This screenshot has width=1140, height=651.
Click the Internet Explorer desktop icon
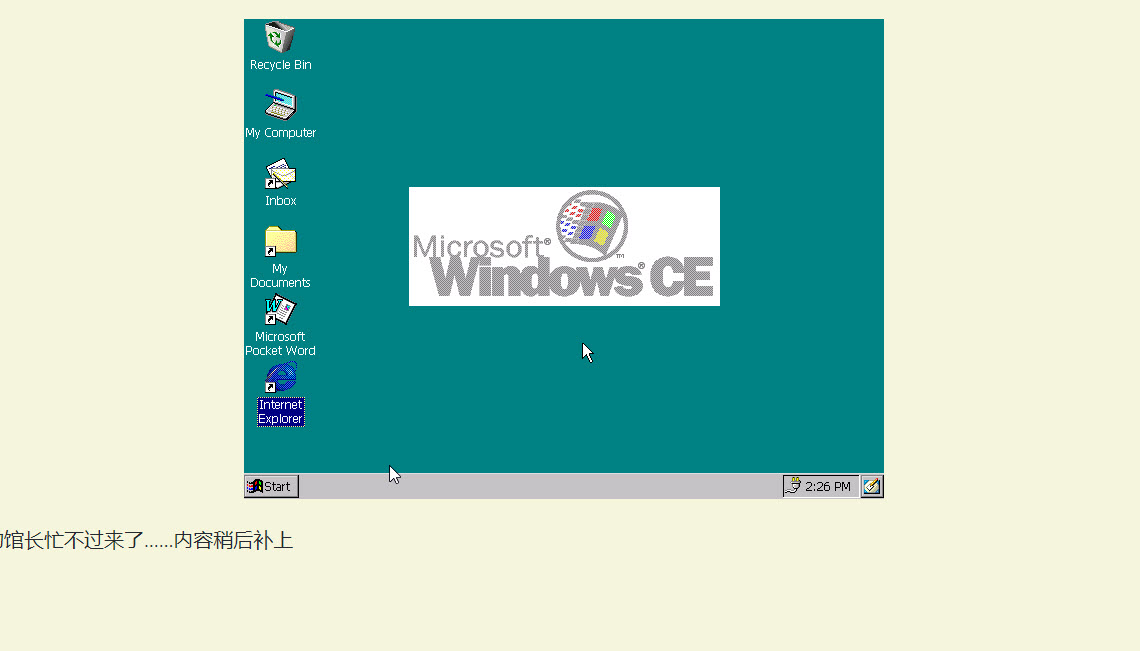(281, 377)
